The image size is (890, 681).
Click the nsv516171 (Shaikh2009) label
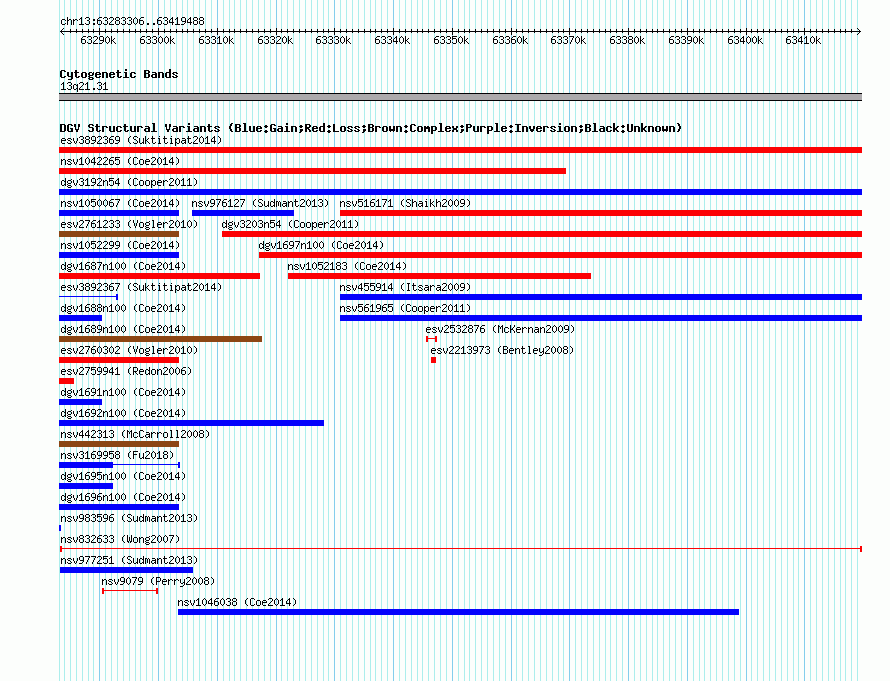click(x=405, y=203)
